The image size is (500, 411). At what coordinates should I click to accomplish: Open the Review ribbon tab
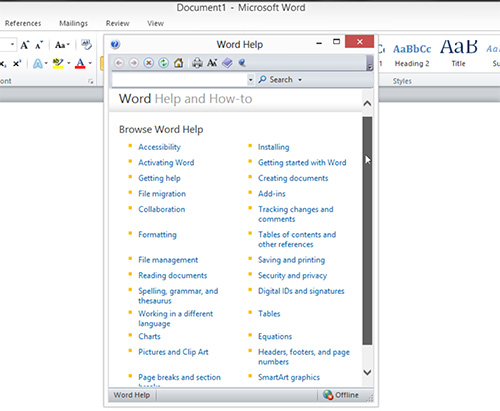117,23
